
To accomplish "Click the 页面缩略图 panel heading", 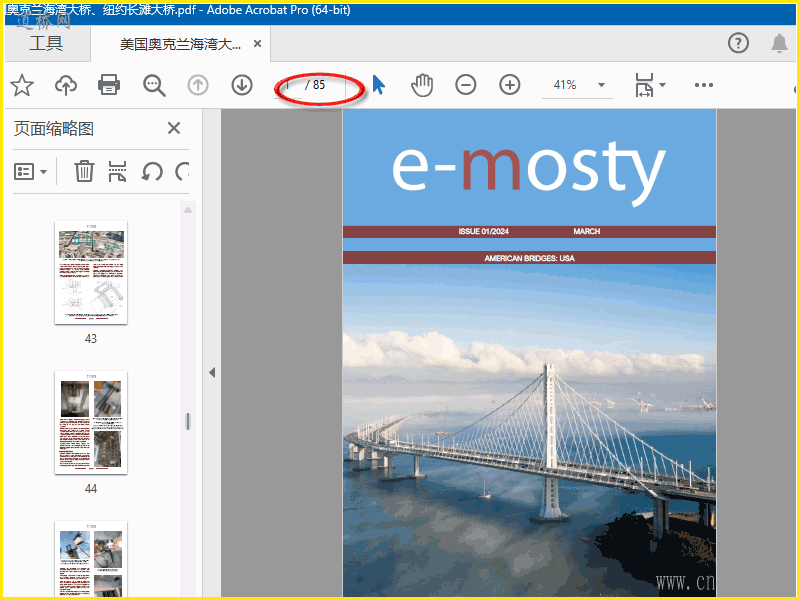I will (54, 129).
